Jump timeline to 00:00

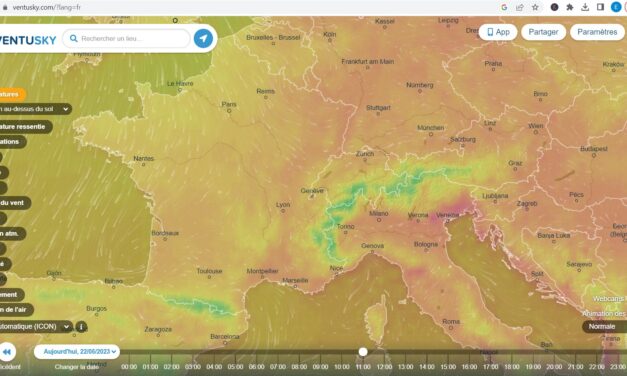point(129,367)
